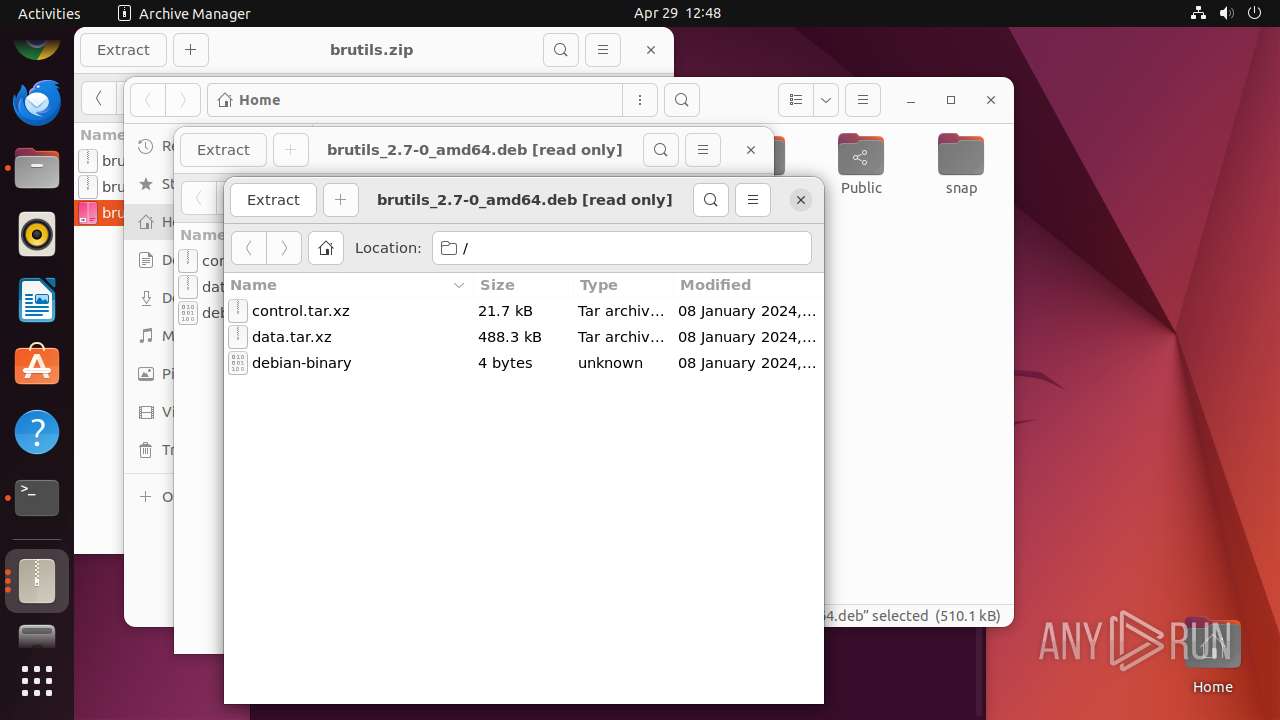Switch to list view in Files
1280x720 pixels.
click(x=796, y=100)
